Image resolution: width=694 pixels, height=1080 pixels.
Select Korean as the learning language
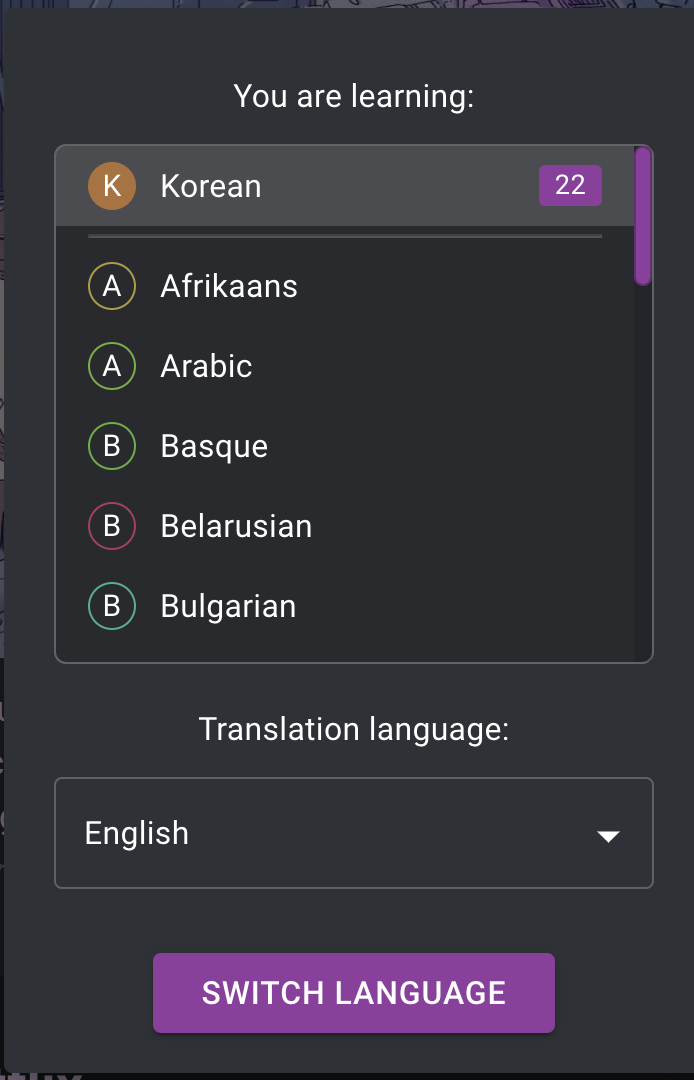coord(345,186)
